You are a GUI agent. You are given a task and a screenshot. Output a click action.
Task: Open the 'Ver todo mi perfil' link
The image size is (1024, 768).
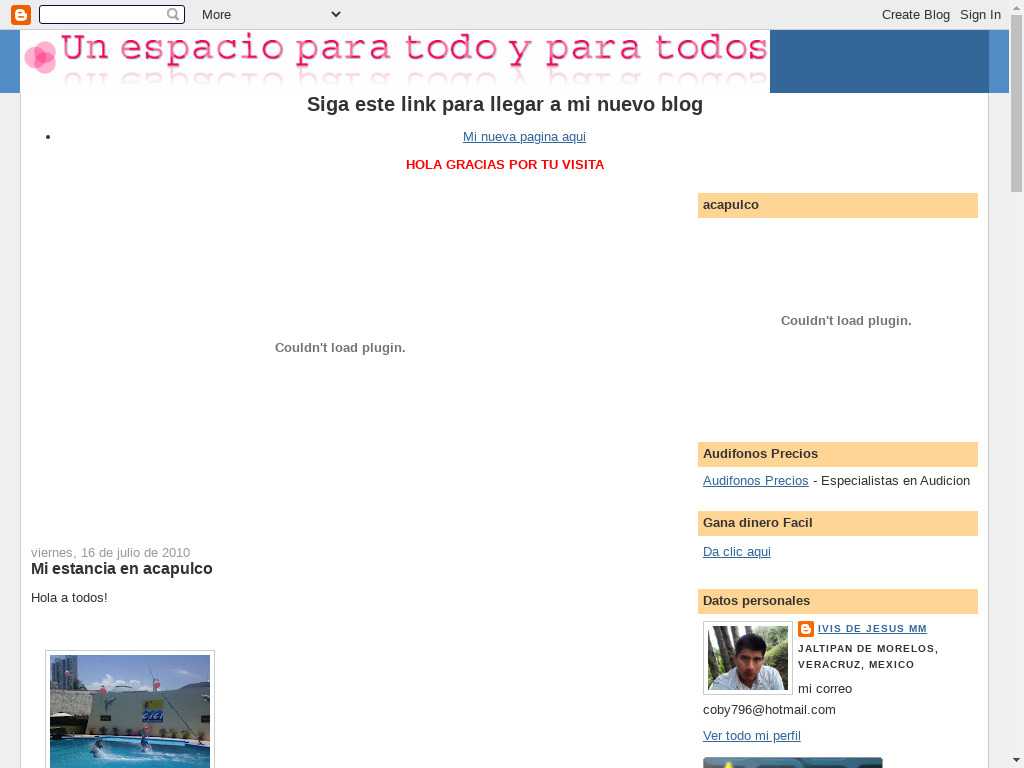tap(751, 736)
